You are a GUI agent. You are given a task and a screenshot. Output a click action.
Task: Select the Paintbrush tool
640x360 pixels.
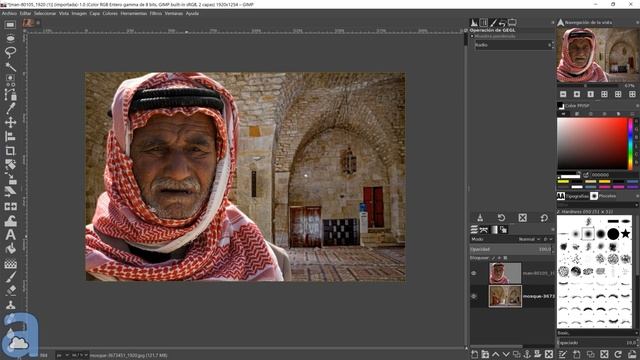[x=10, y=277]
